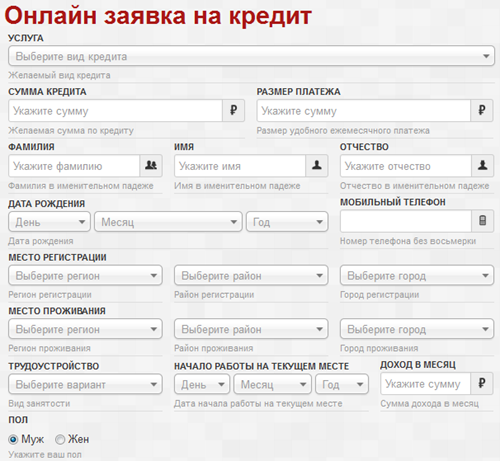Select the Жен radio button
This screenshot has width=500, height=461.
[60, 440]
